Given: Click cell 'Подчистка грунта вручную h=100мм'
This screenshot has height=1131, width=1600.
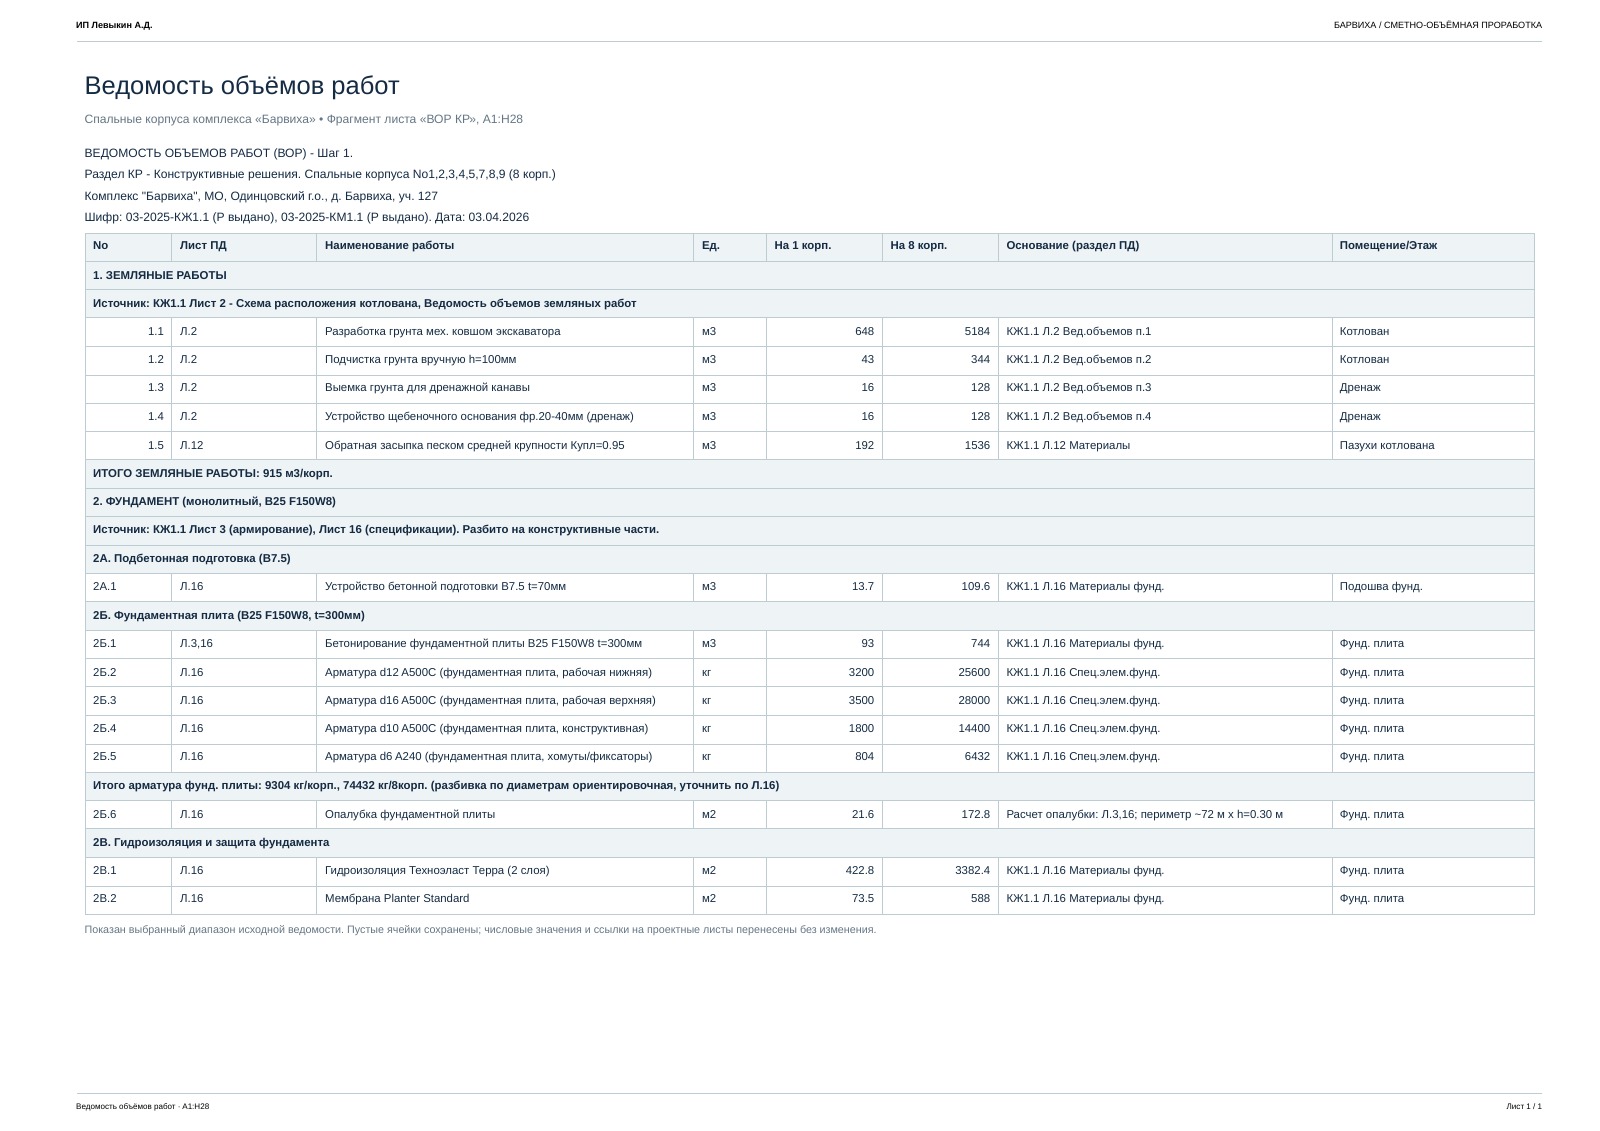Looking at the screenshot, I should [x=505, y=360].
